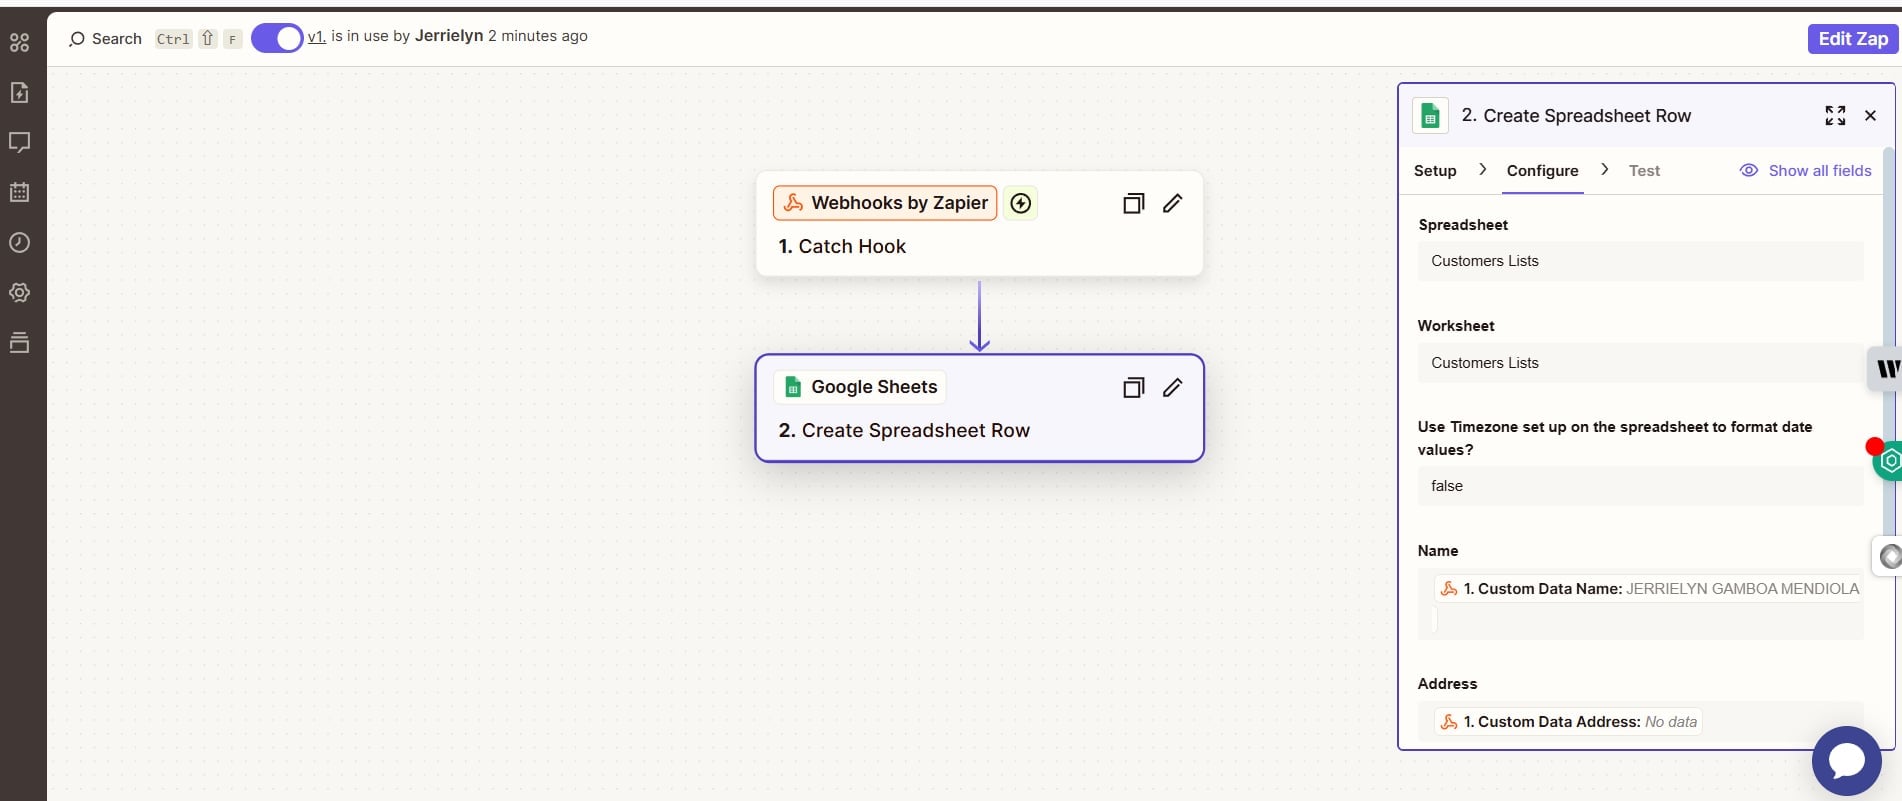
Task: Click the Zap details file icon
Action: pyautogui.click(x=19, y=93)
